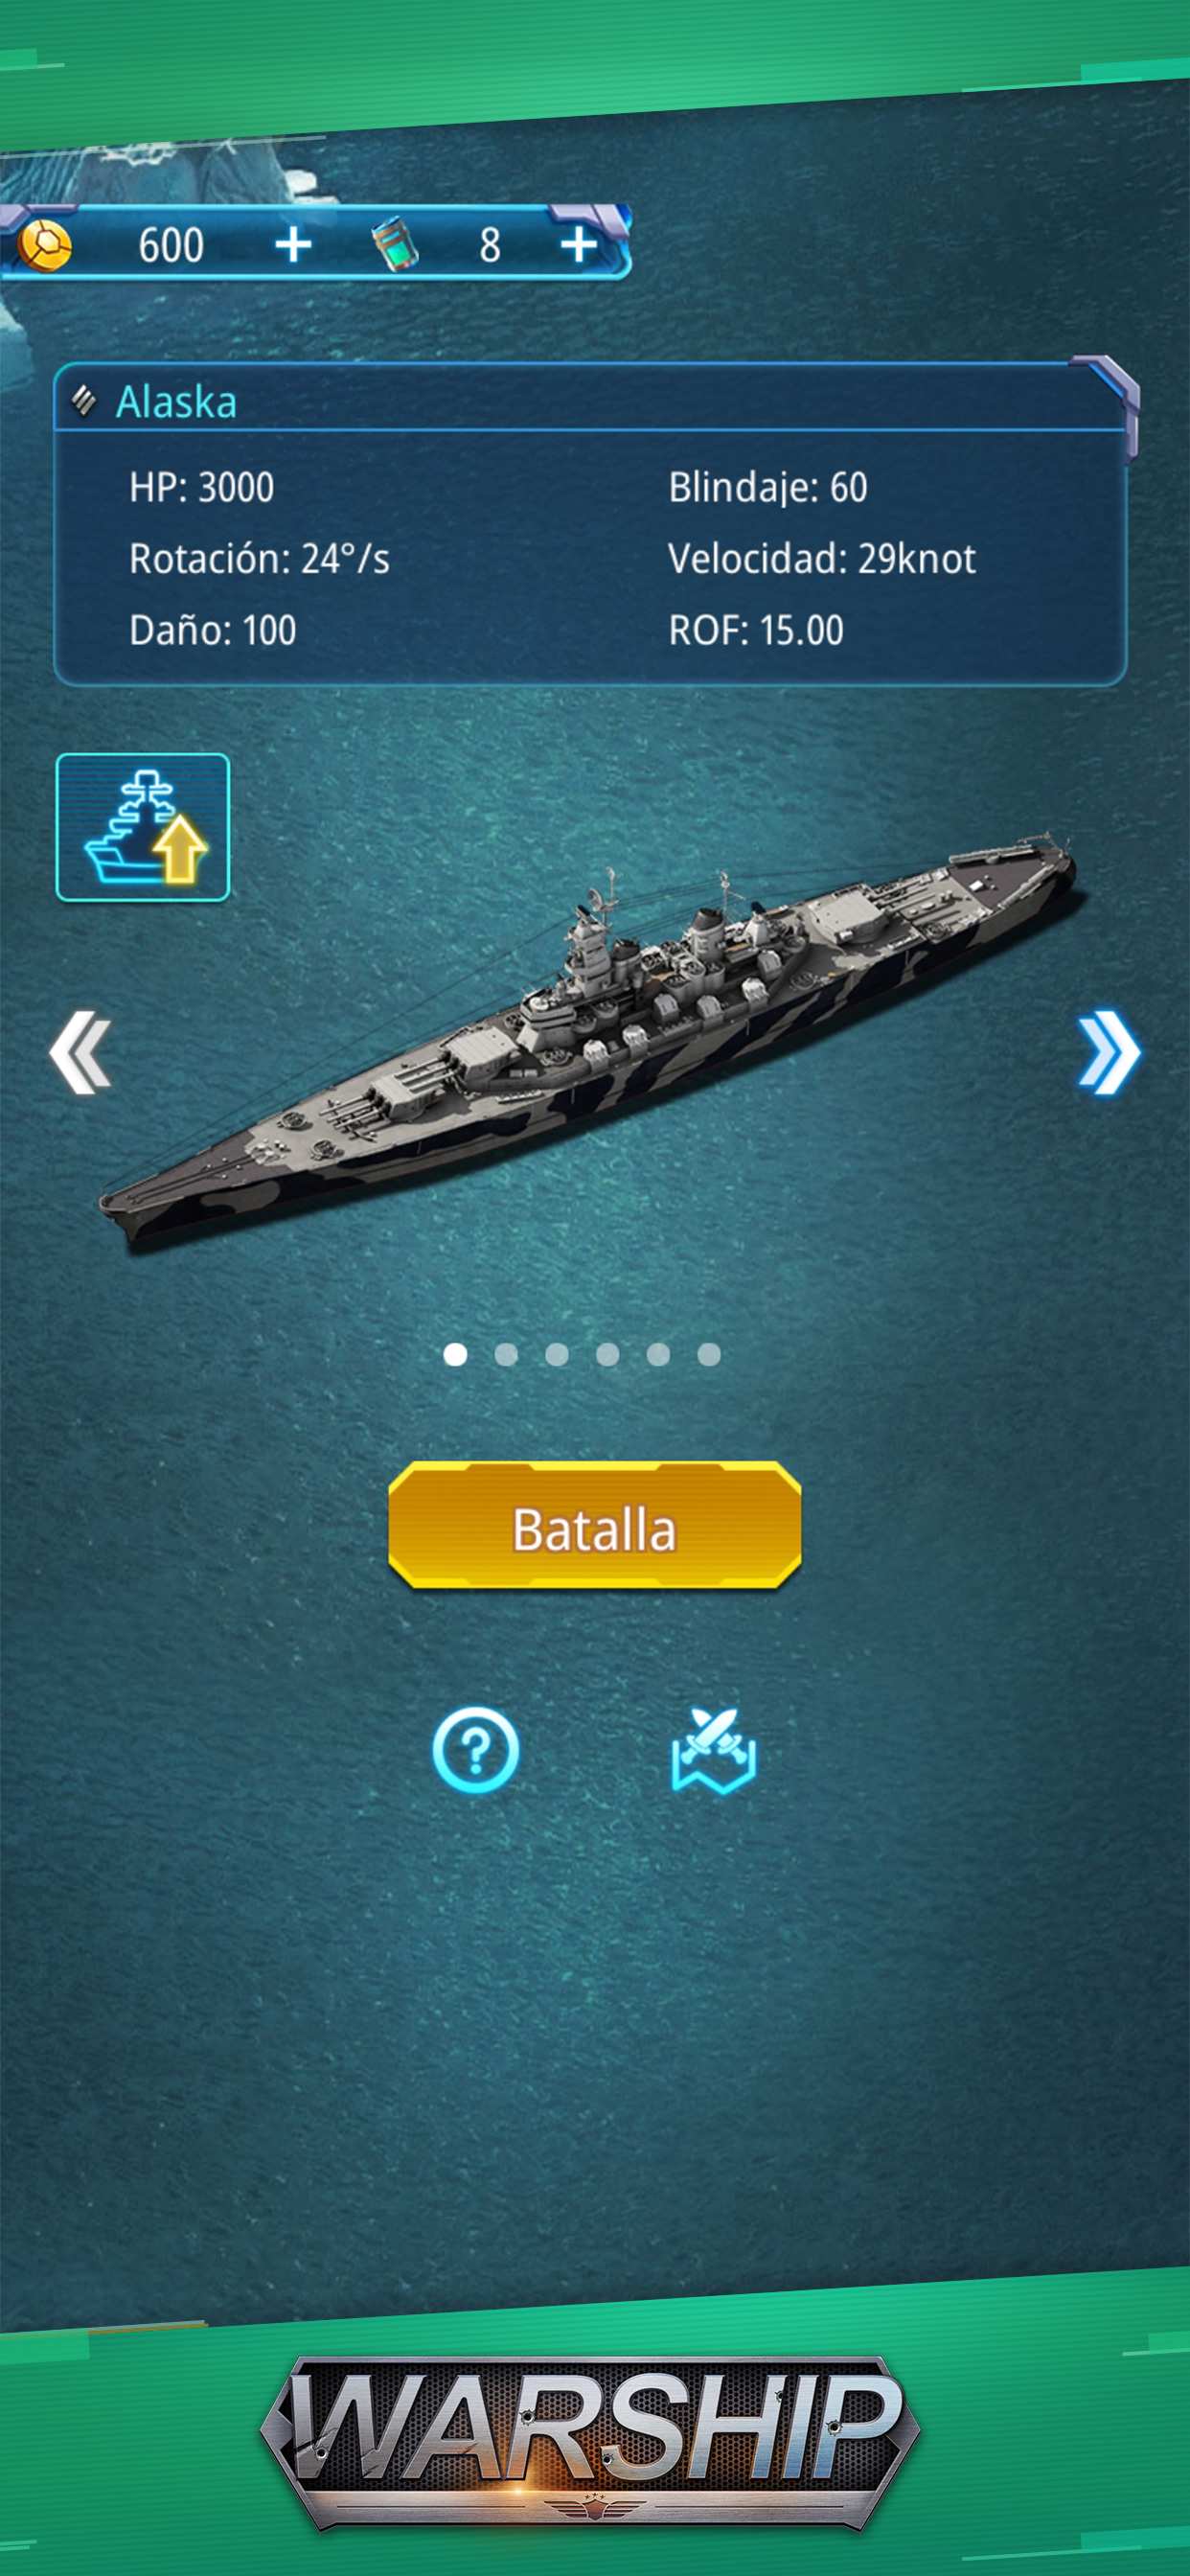1190x2576 pixels.
Task: Select the fourth ship page dot
Action: pos(607,1354)
